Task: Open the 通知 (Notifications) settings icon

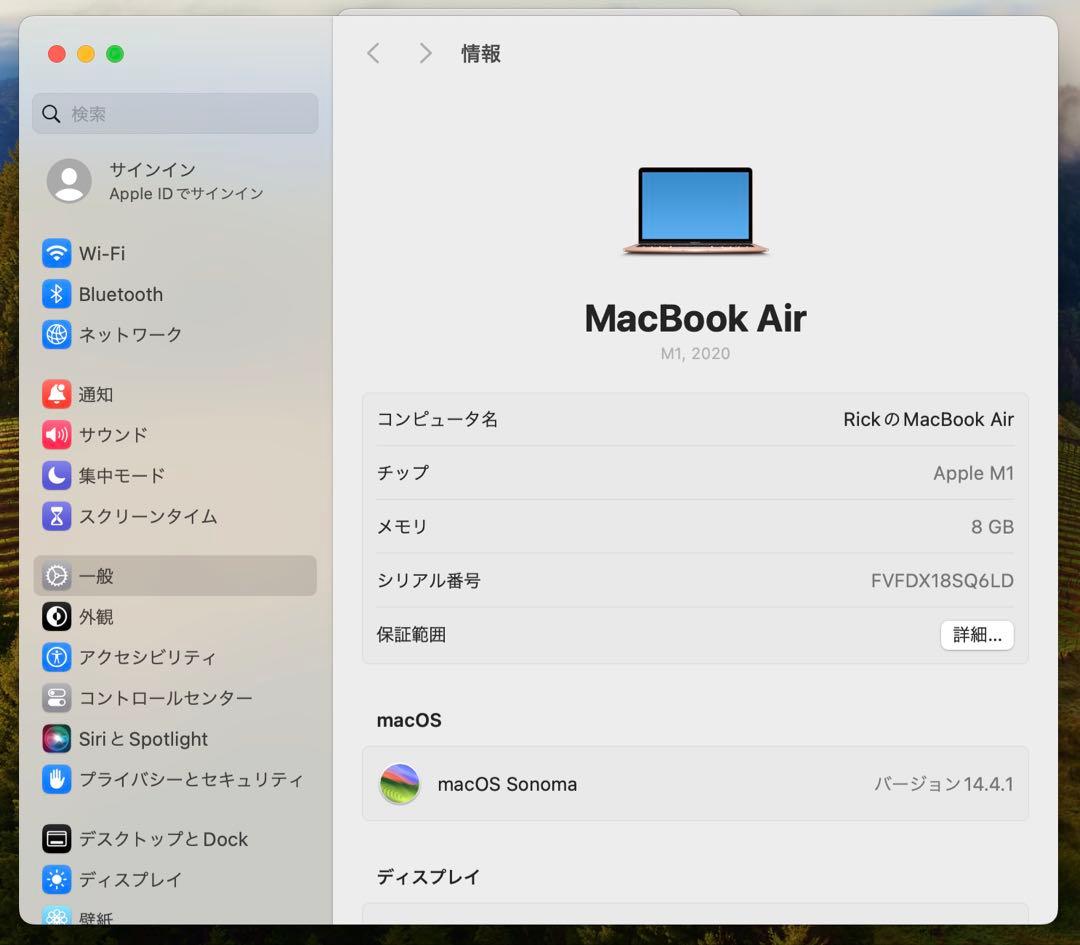Action: 57,394
